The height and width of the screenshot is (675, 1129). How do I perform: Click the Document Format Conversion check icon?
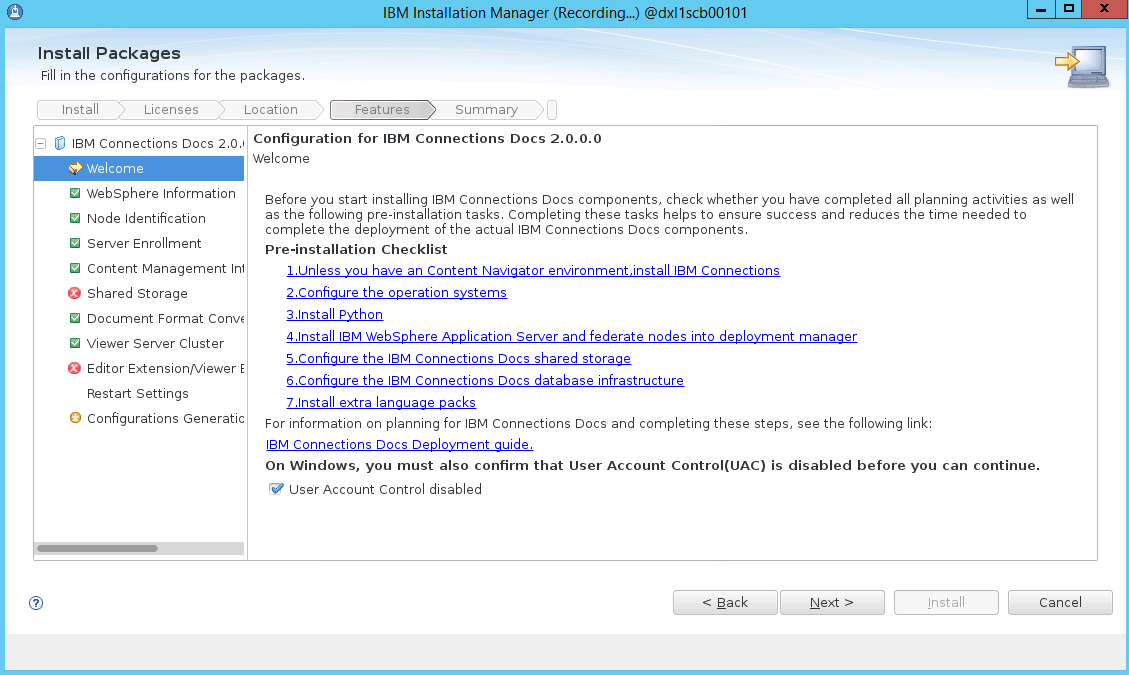click(x=75, y=318)
